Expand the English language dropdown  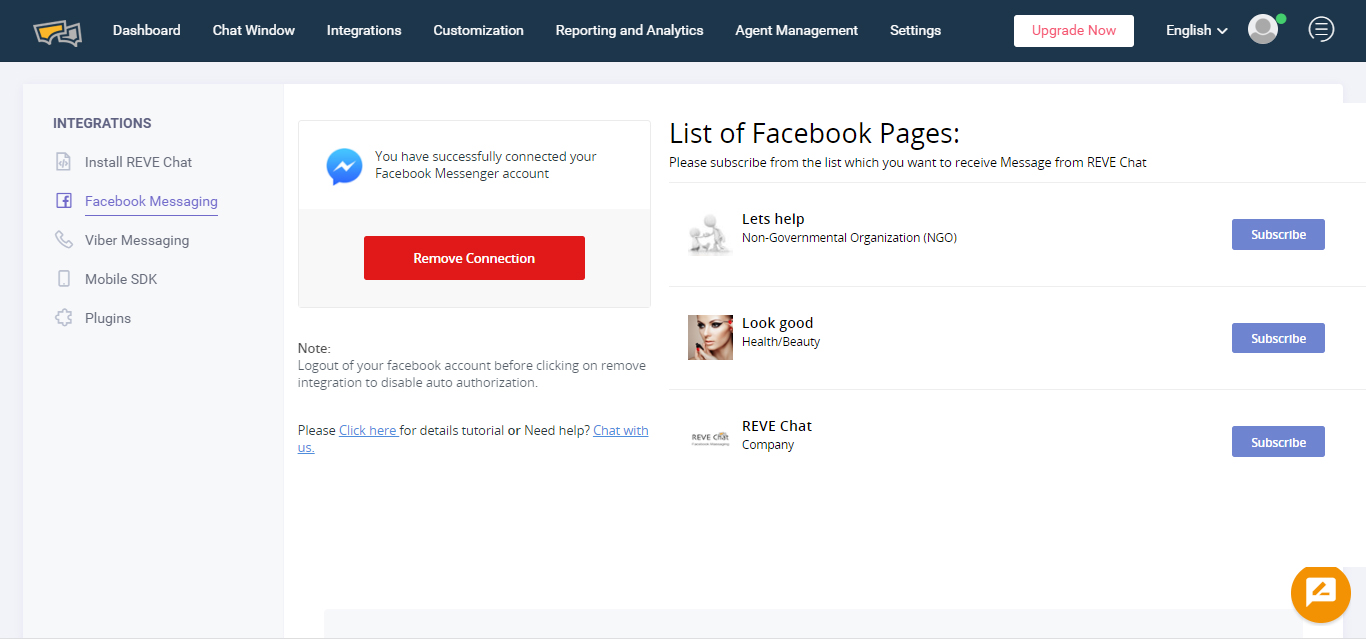[1196, 30]
